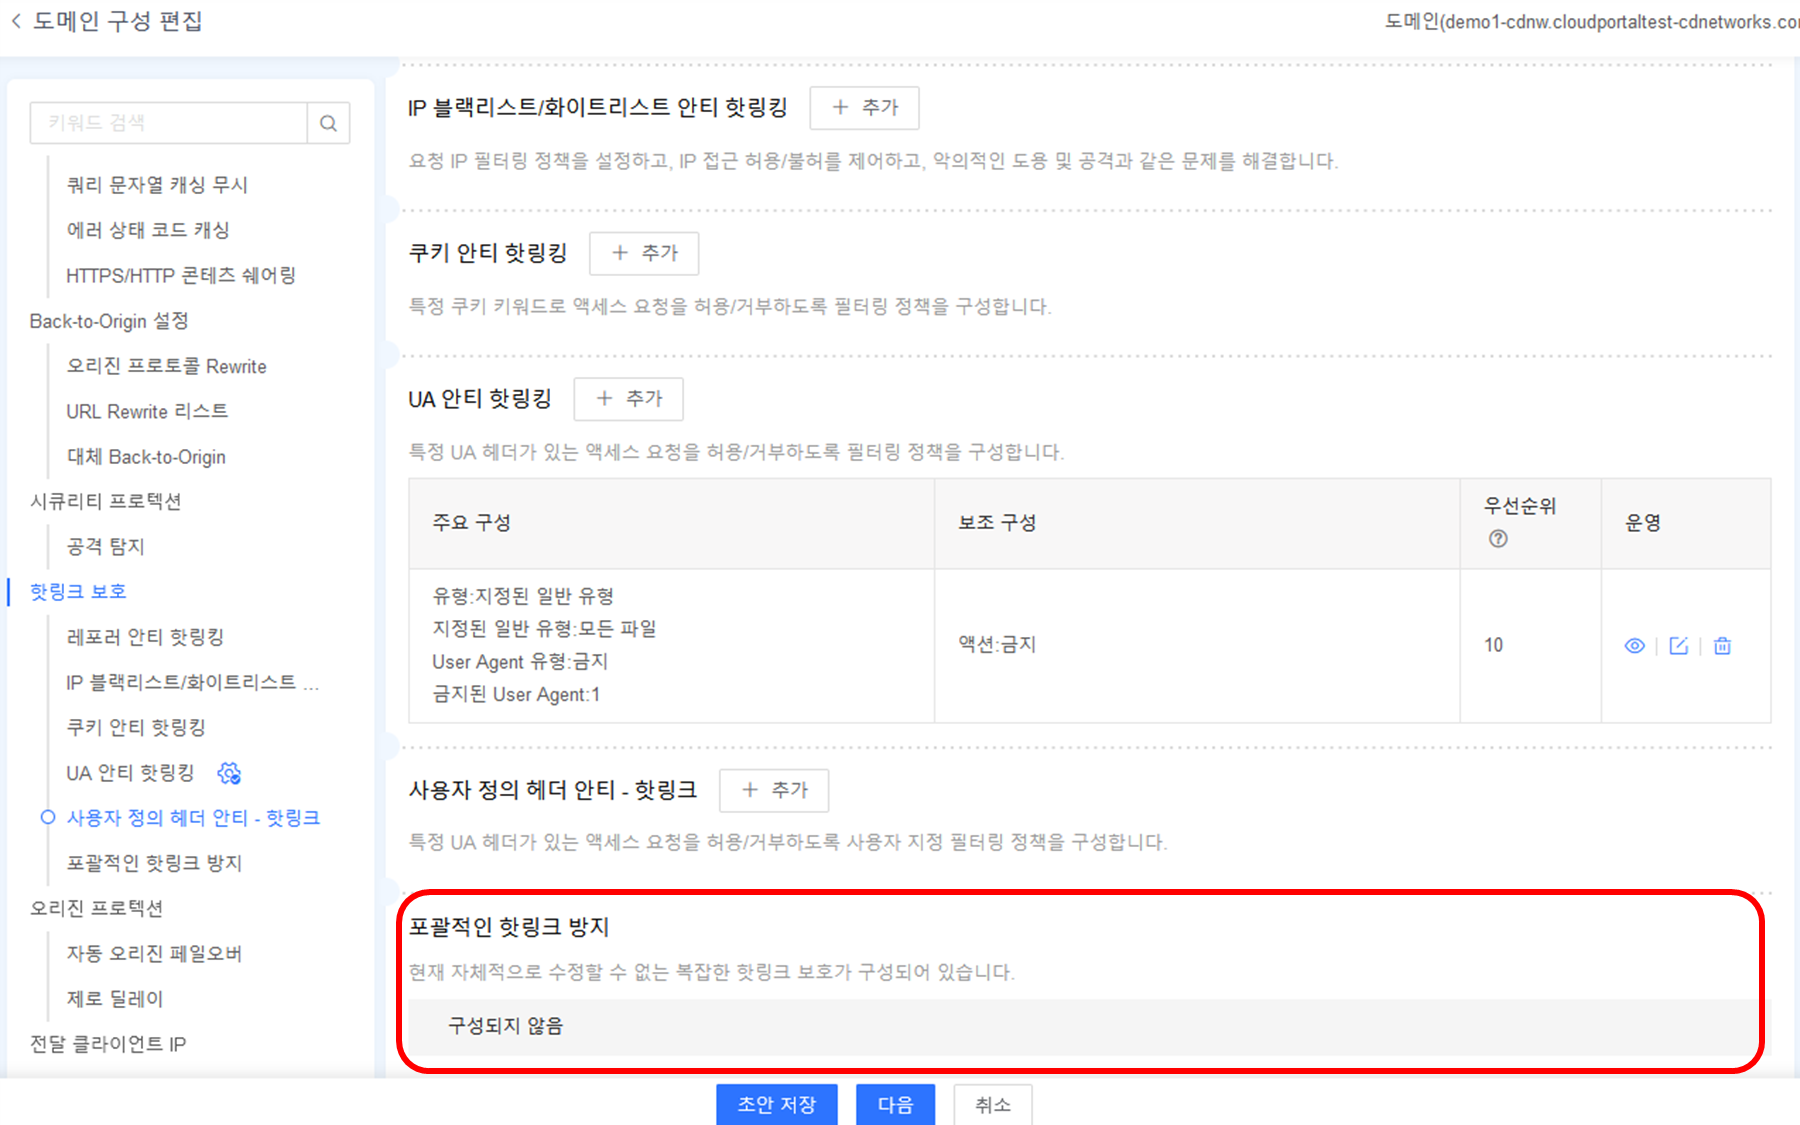This screenshot has height=1125, width=1800.
Task: Open the 레퍼러 안티 핫링킹 sidebar item
Action: pos(145,637)
